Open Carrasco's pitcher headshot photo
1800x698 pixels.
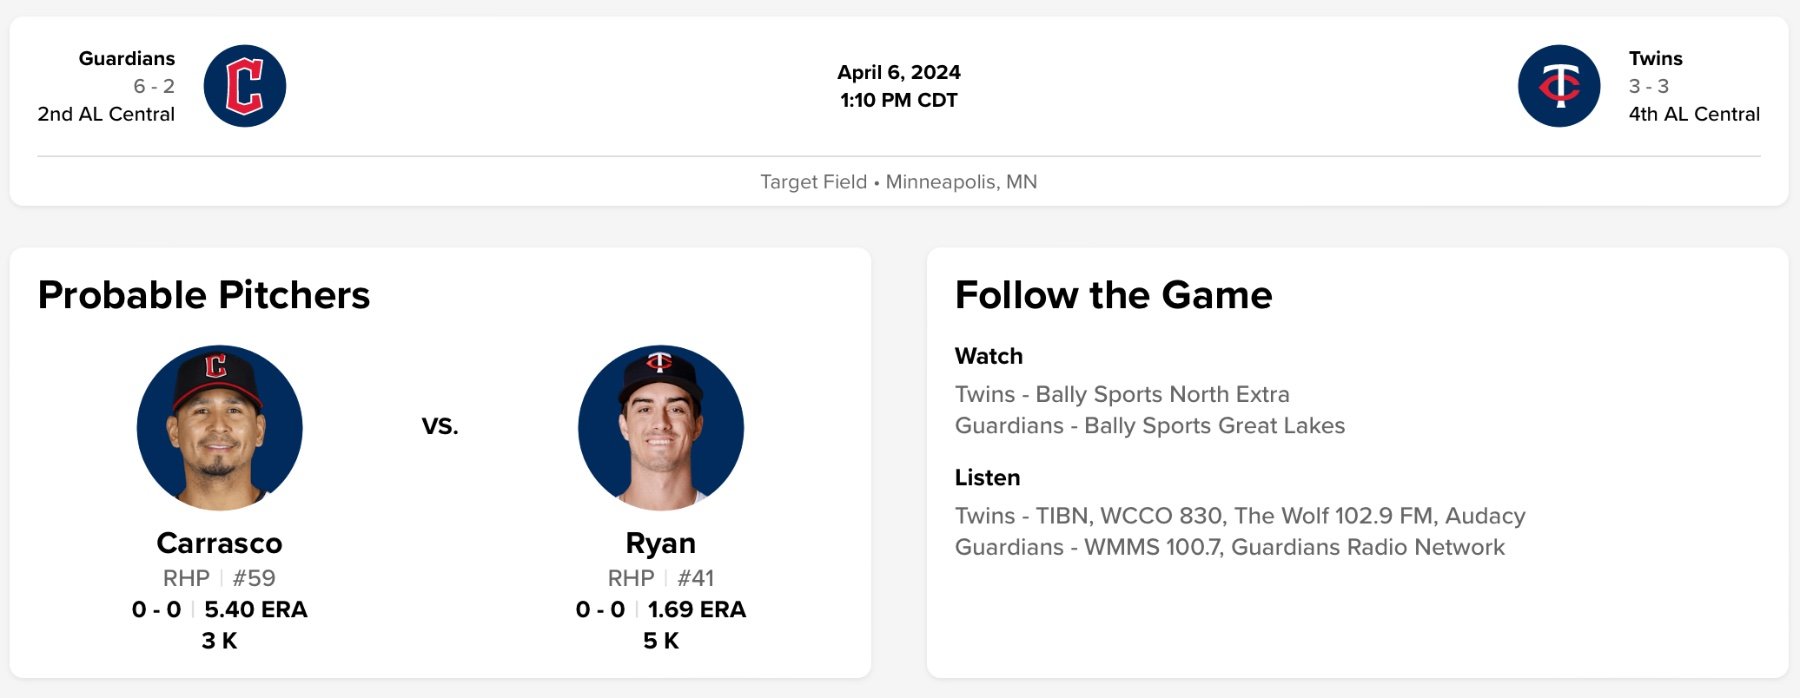click(x=220, y=428)
